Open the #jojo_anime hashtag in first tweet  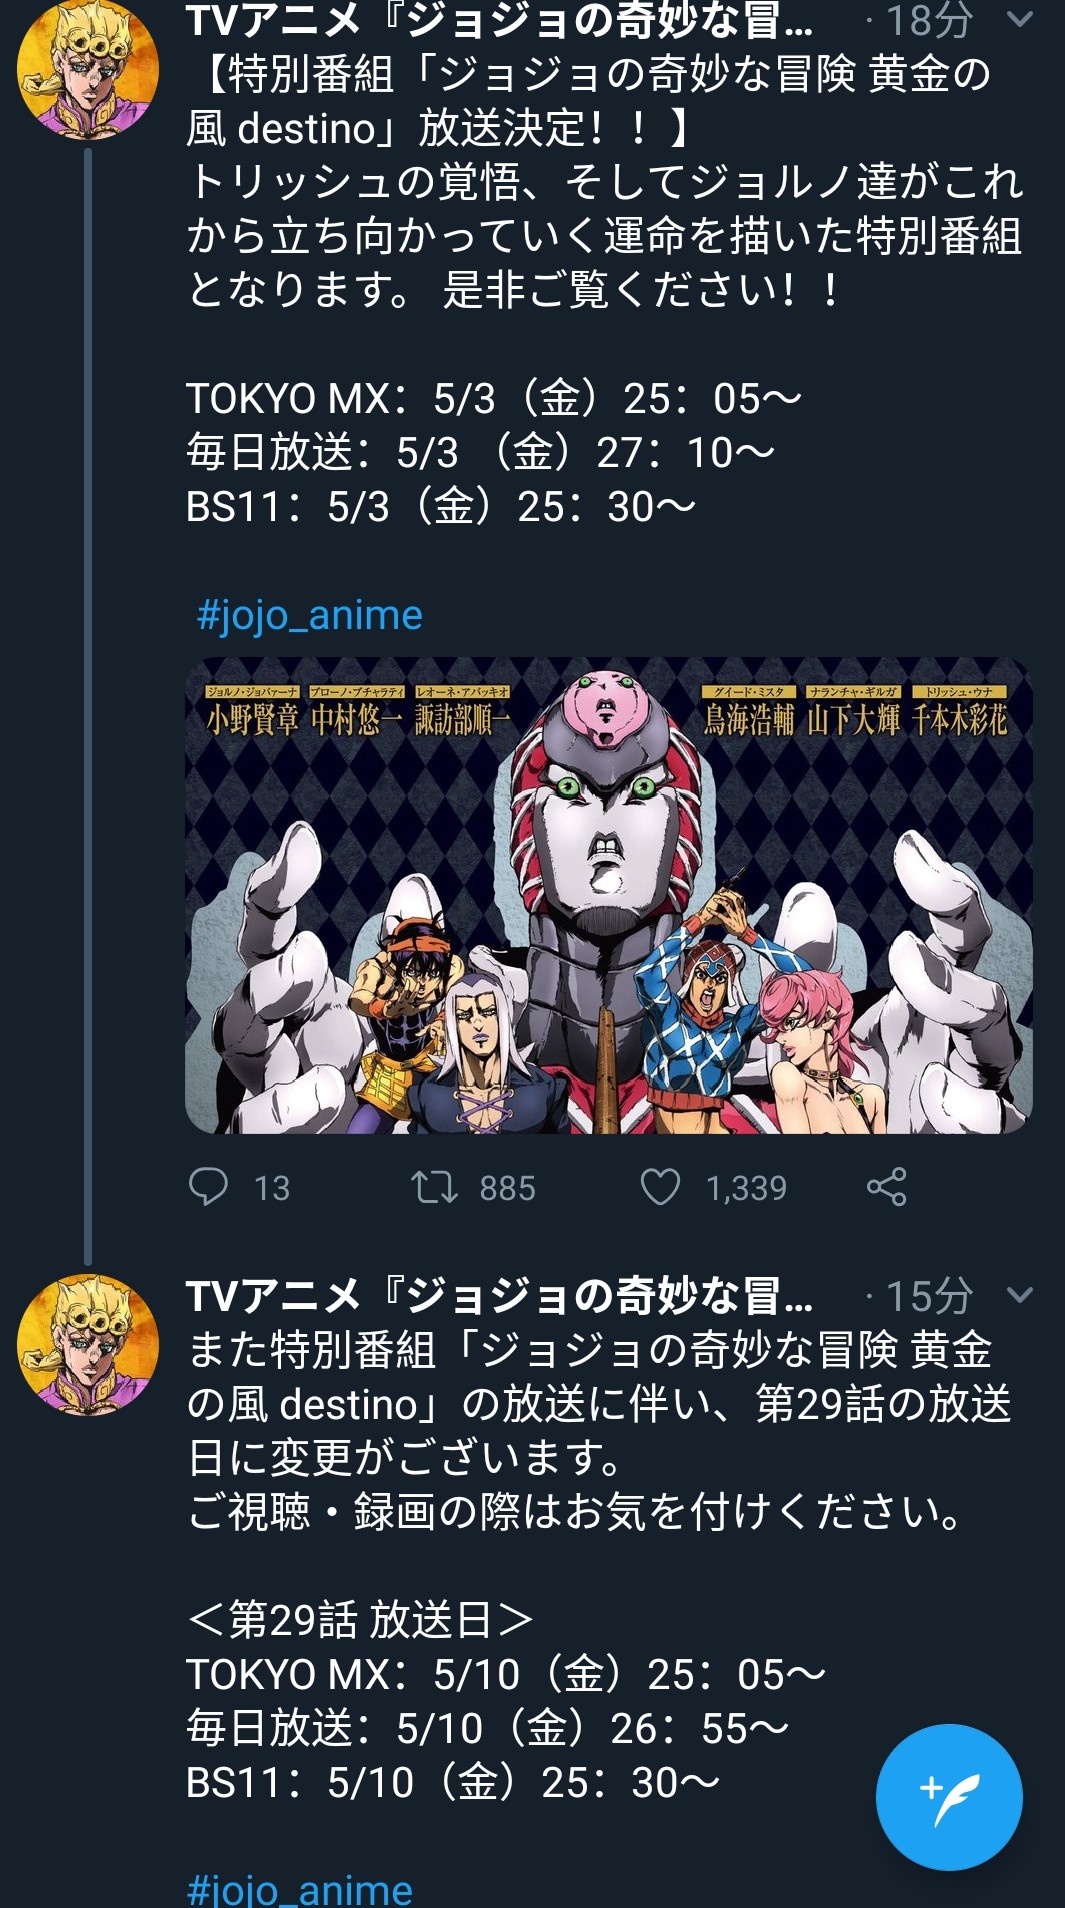309,615
